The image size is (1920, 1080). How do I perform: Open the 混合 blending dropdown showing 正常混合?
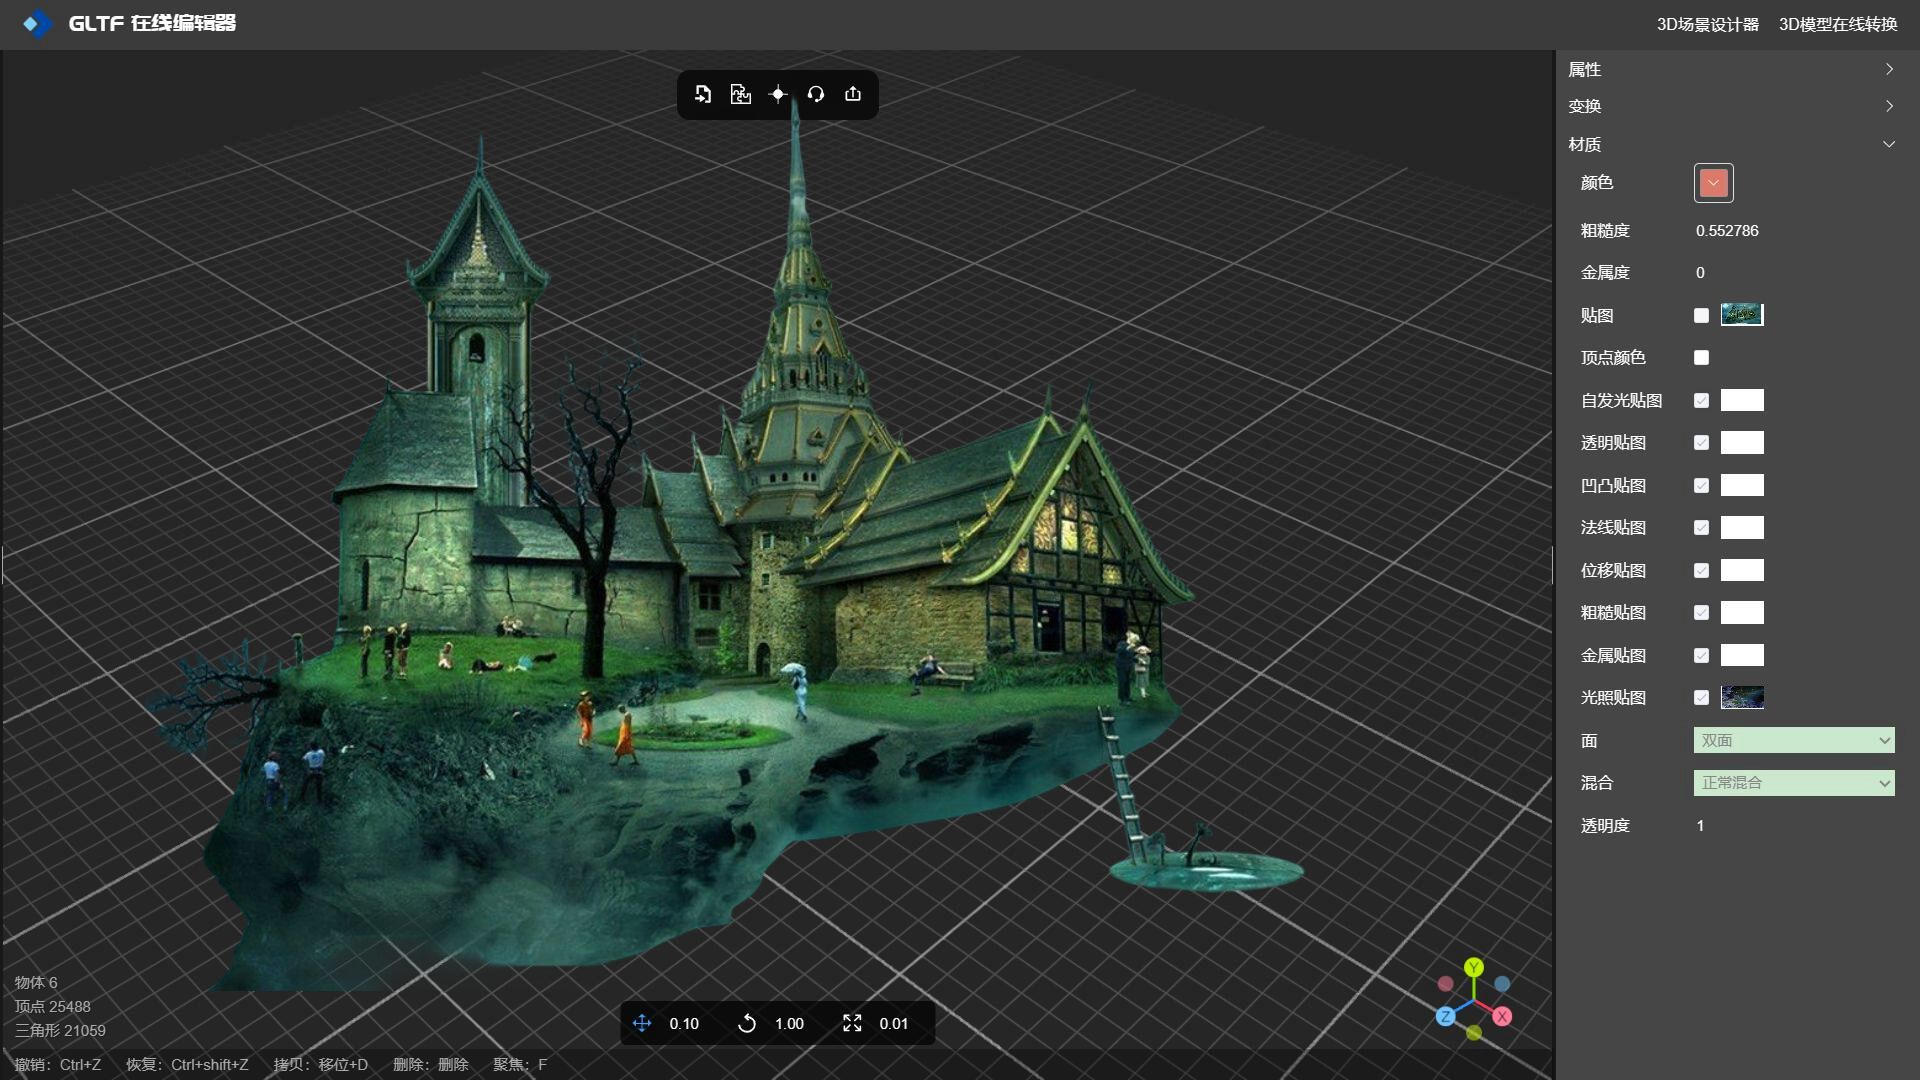coord(1794,783)
